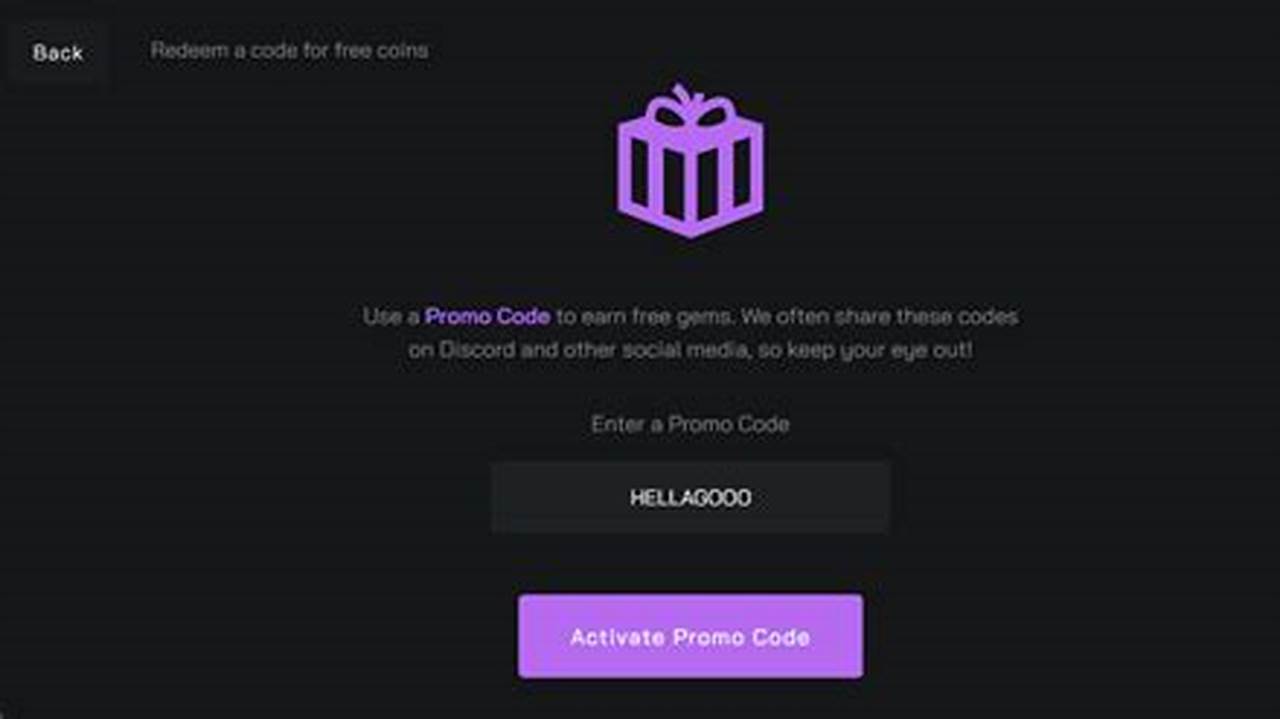Focus the promo code input field
The image size is (1280, 719).
click(690, 497)
